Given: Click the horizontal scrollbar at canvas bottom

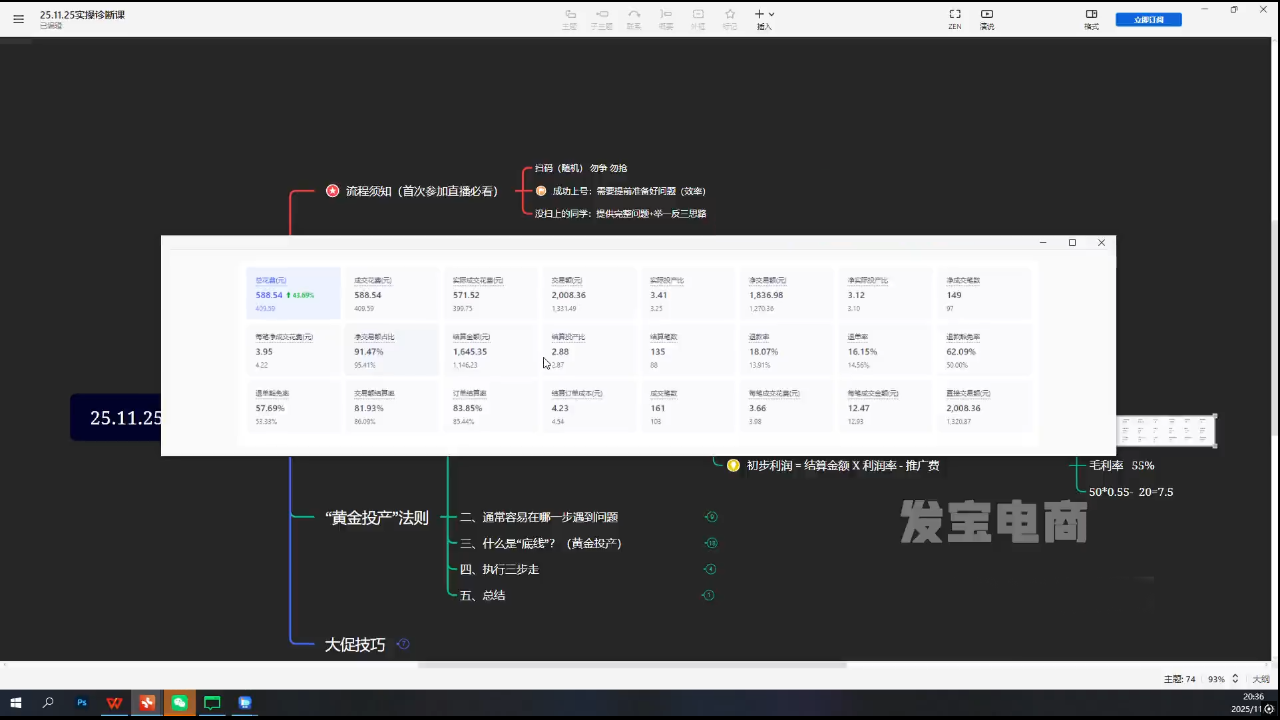Looking at the screenshot, I should coord(632,664).
